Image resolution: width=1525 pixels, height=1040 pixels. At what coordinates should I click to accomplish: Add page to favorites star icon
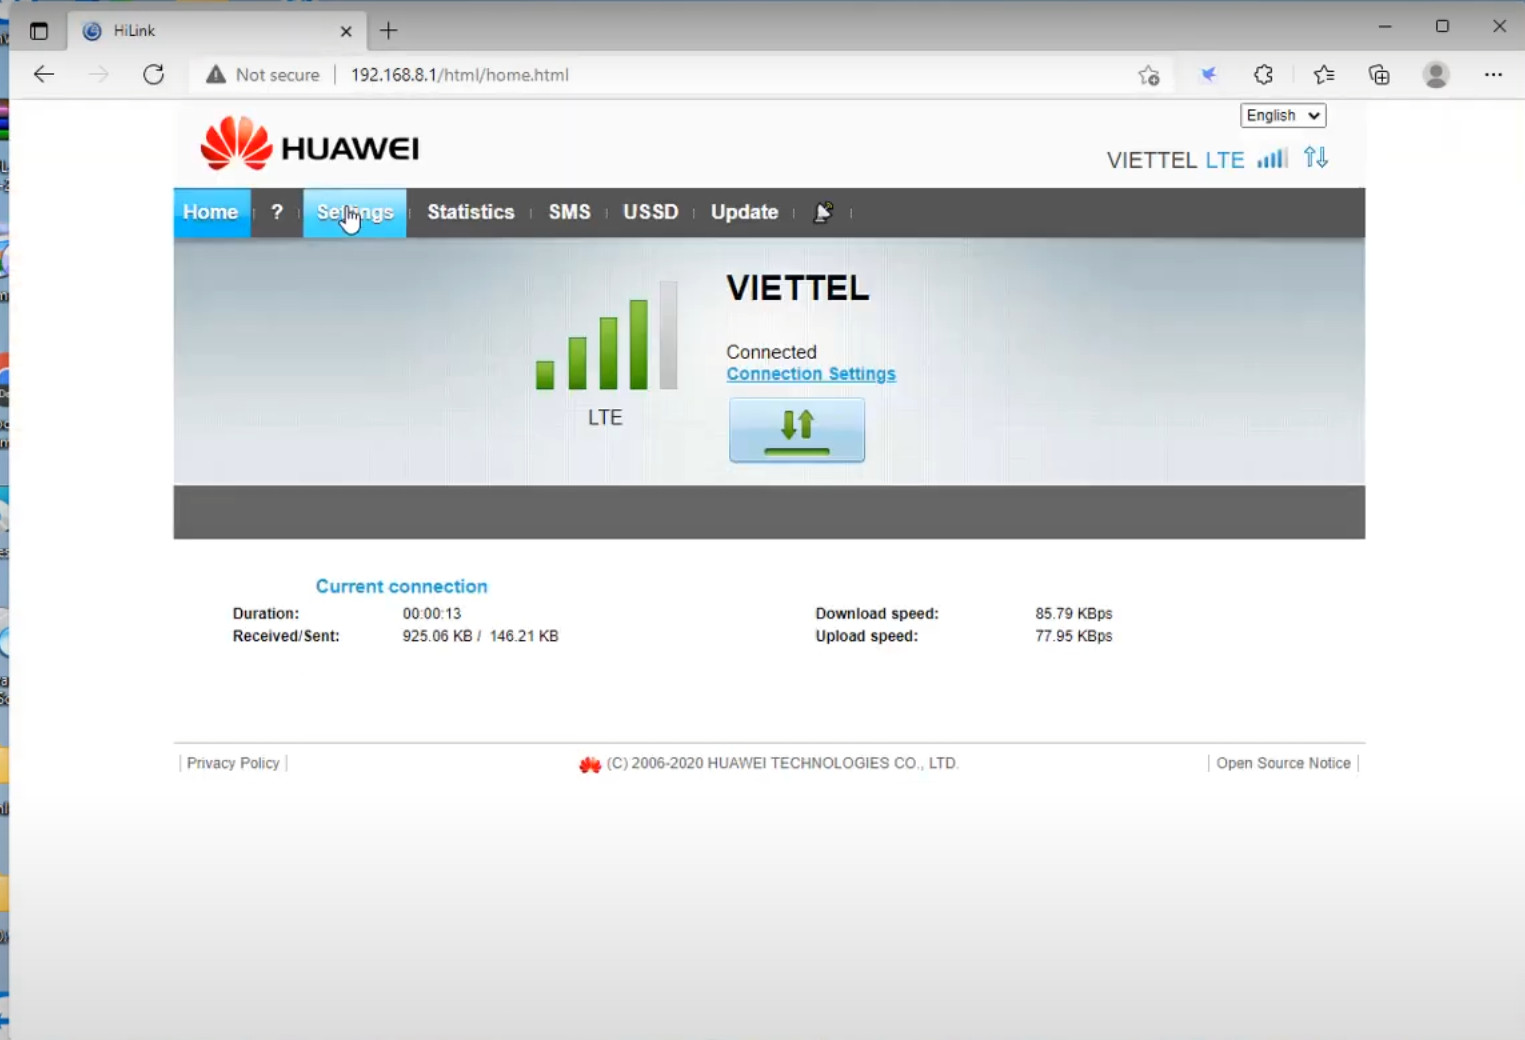click(x=1148, y=75)
